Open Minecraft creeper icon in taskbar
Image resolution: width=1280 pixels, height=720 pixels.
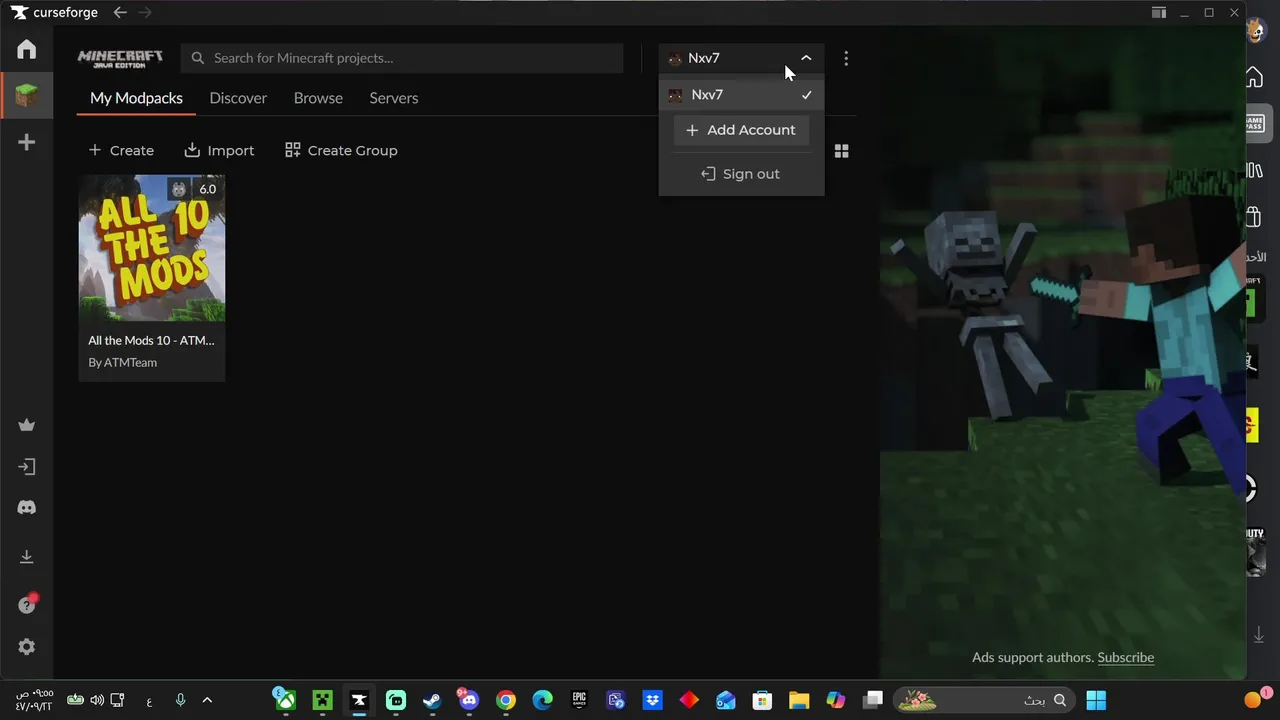tap(322, 700)
